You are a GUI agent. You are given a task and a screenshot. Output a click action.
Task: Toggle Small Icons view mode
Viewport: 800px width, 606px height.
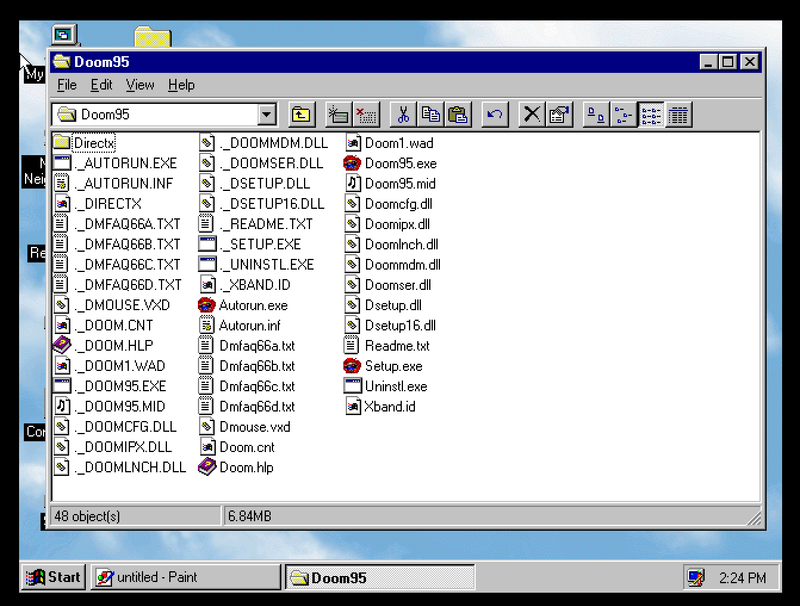[x=621, y=115]
